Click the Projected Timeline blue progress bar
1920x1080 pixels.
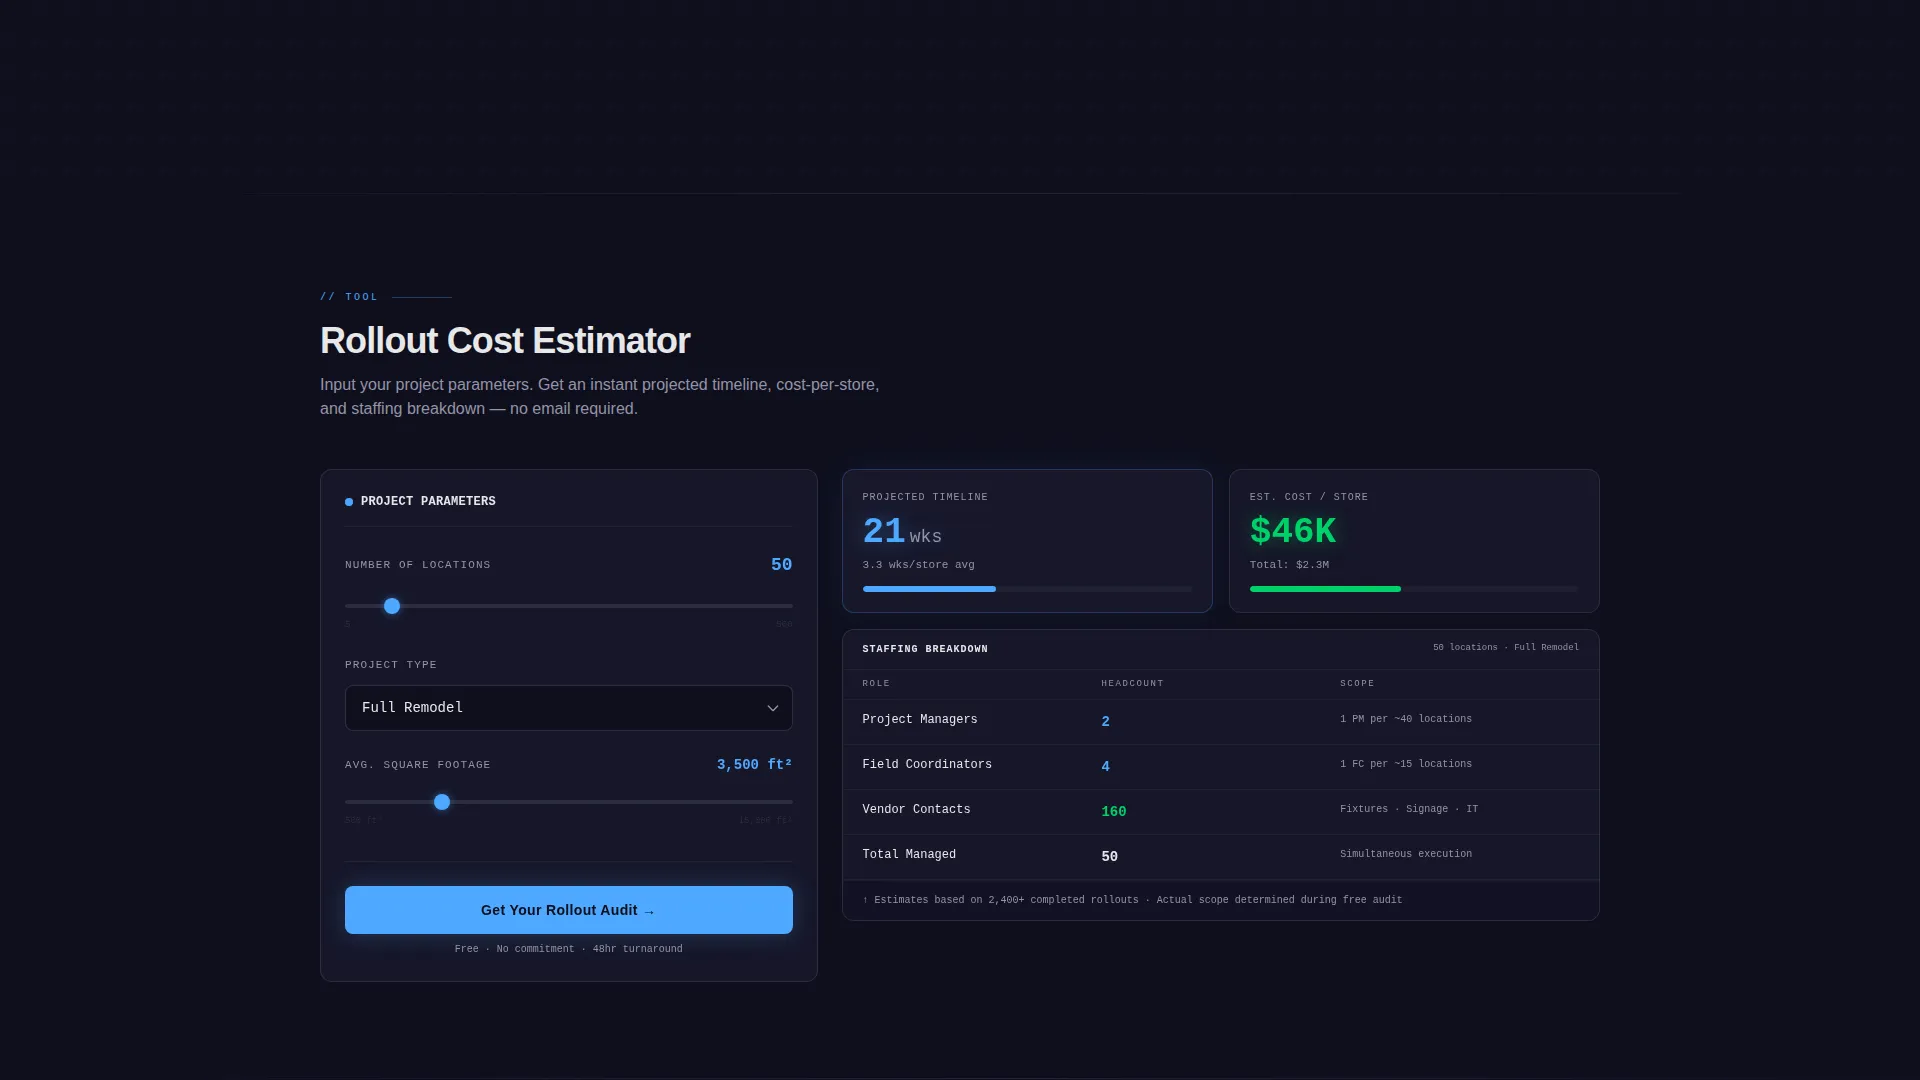pyautogui.click(x=929, y=589)
